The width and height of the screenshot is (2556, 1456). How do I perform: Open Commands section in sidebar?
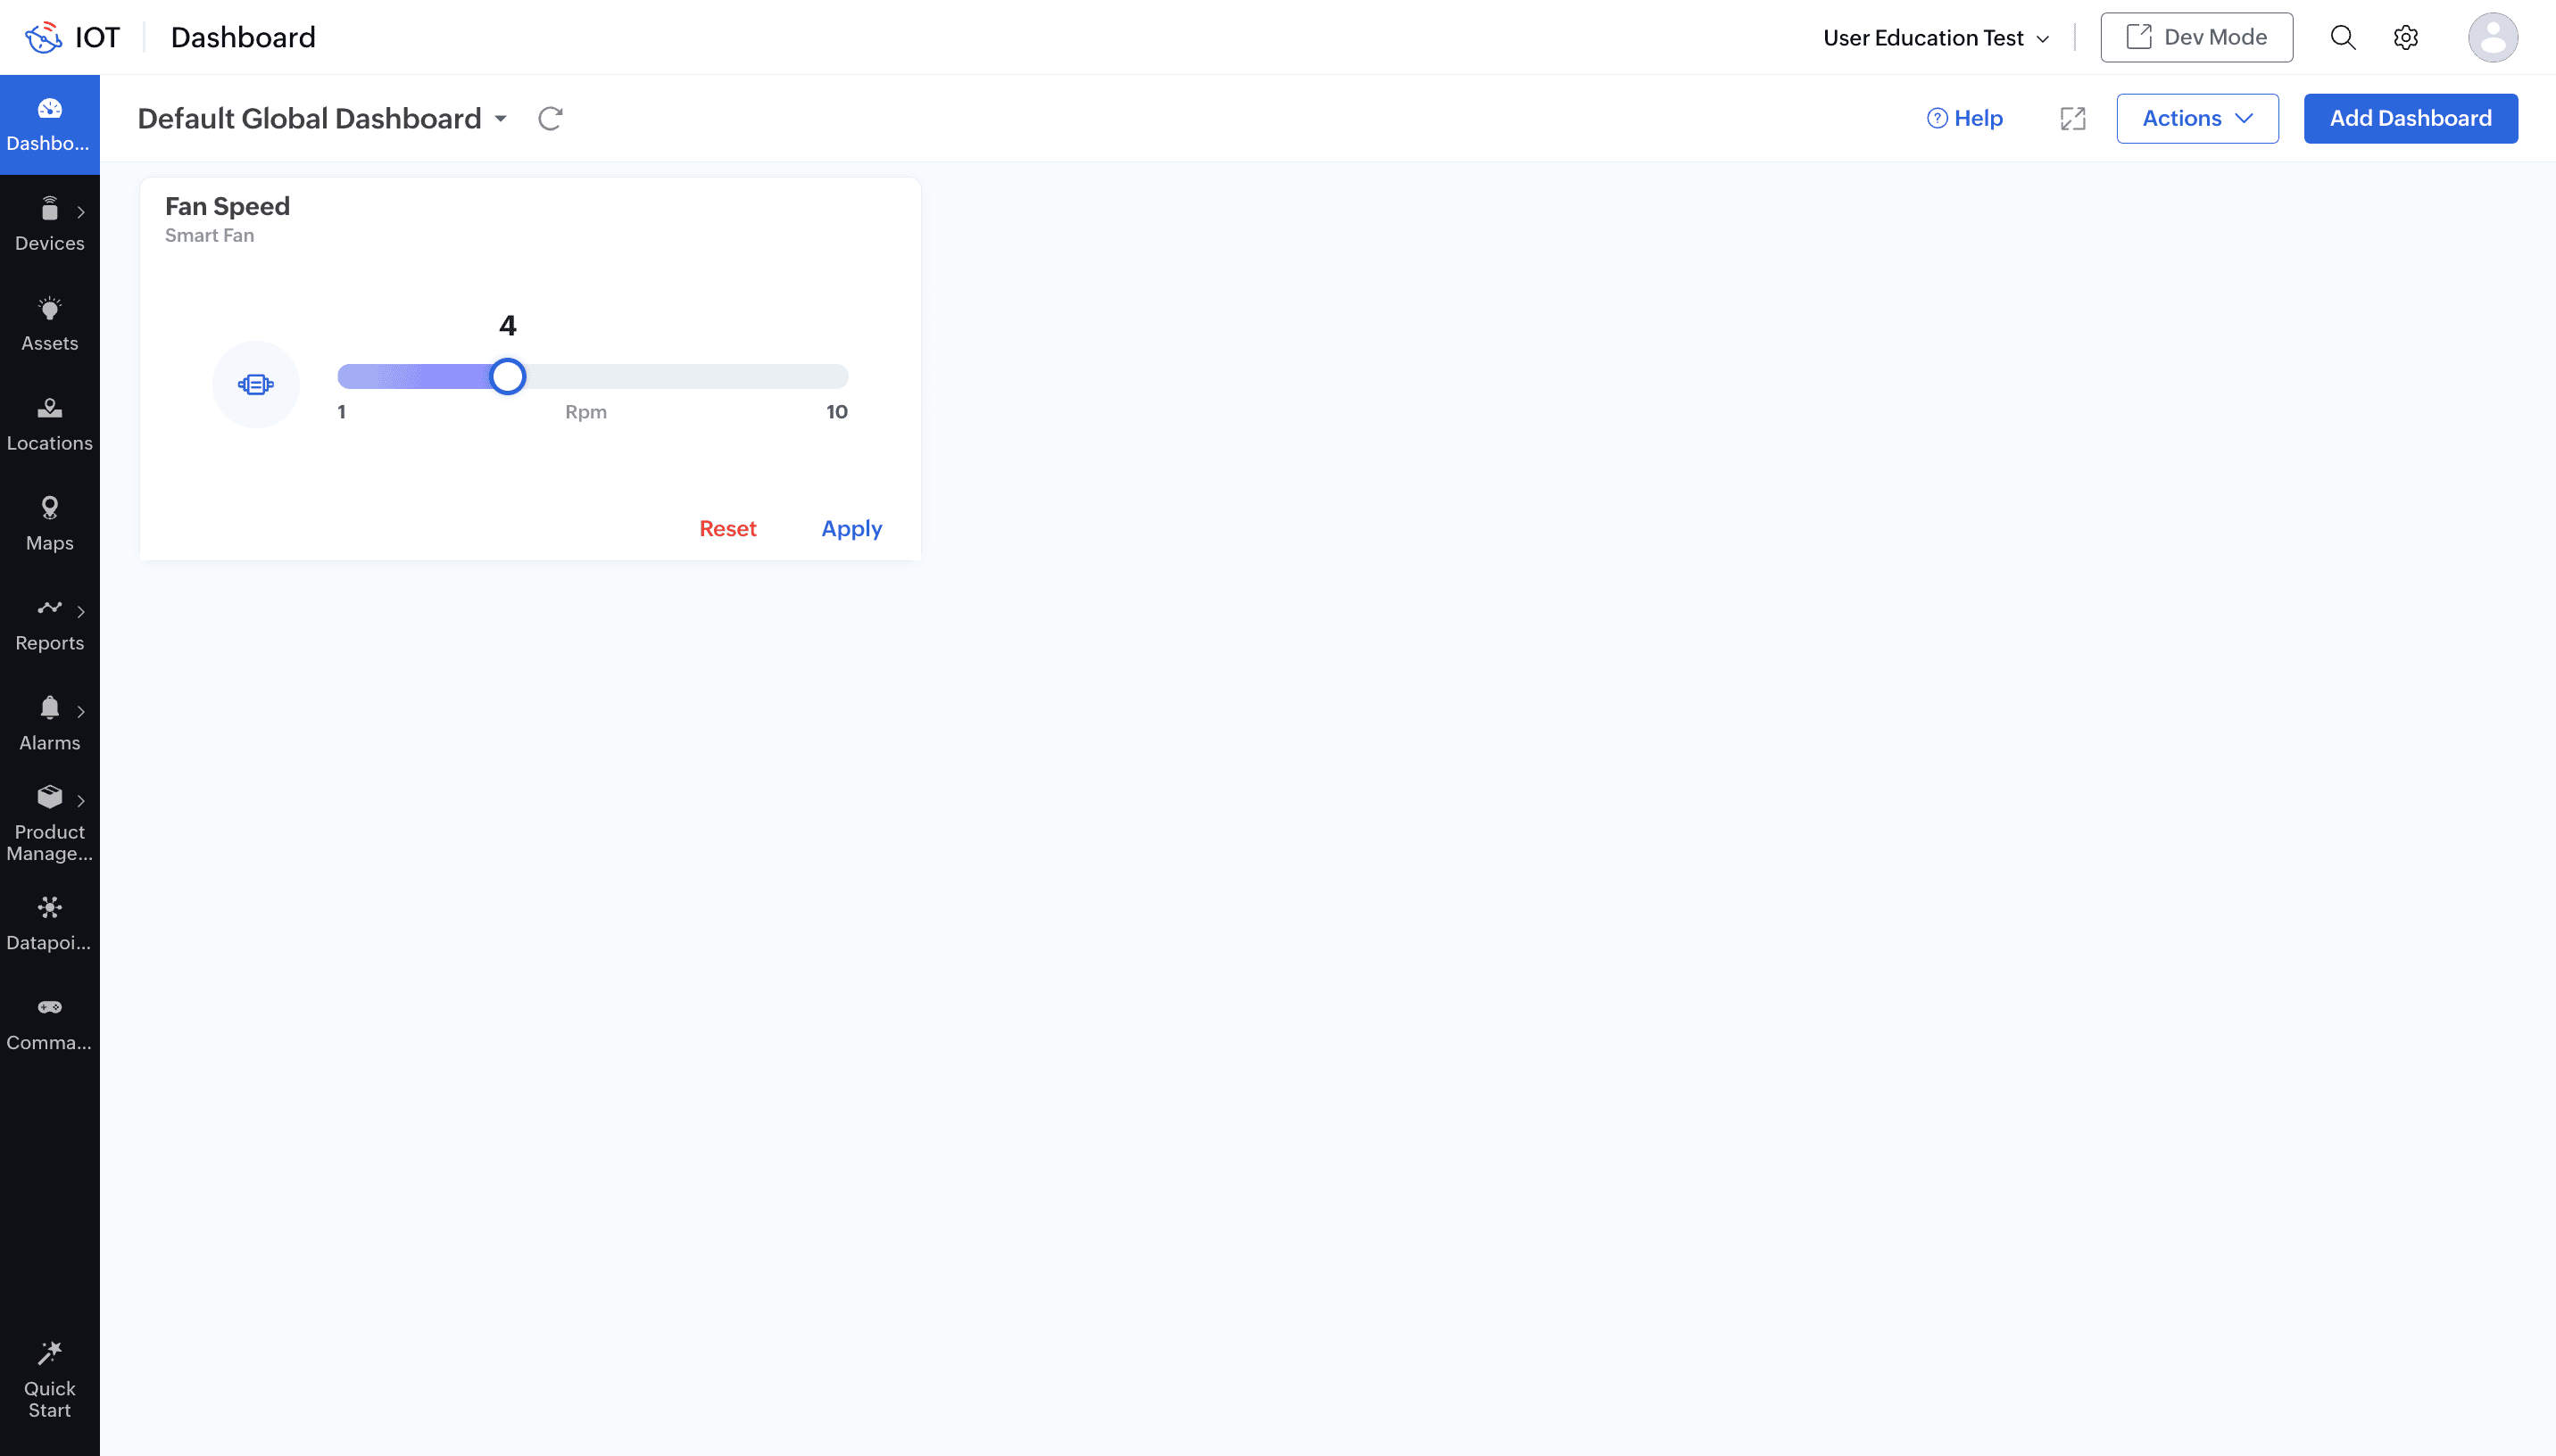pyautogui.click(x=49, y=1023)
